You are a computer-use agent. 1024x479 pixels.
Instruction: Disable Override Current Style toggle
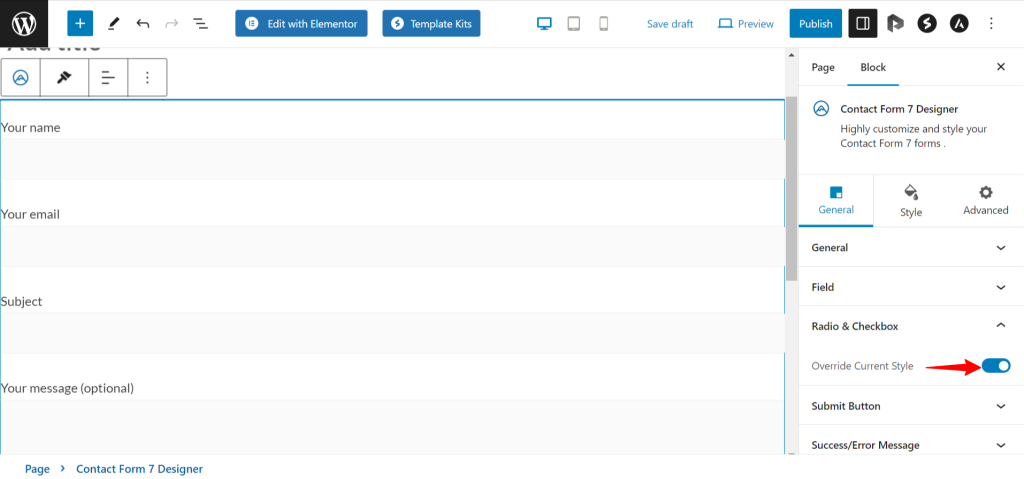click(x=995, y=366)
